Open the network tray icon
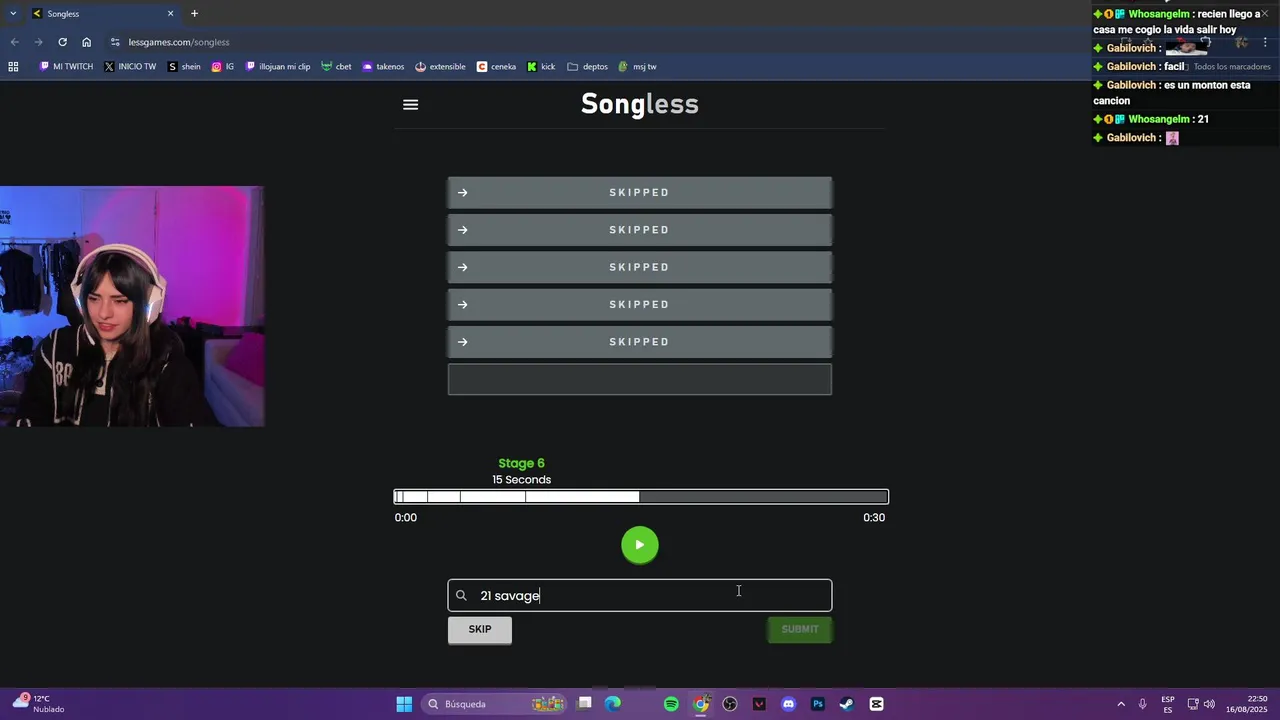1280x720 pixels. [x=1192, y=704]
